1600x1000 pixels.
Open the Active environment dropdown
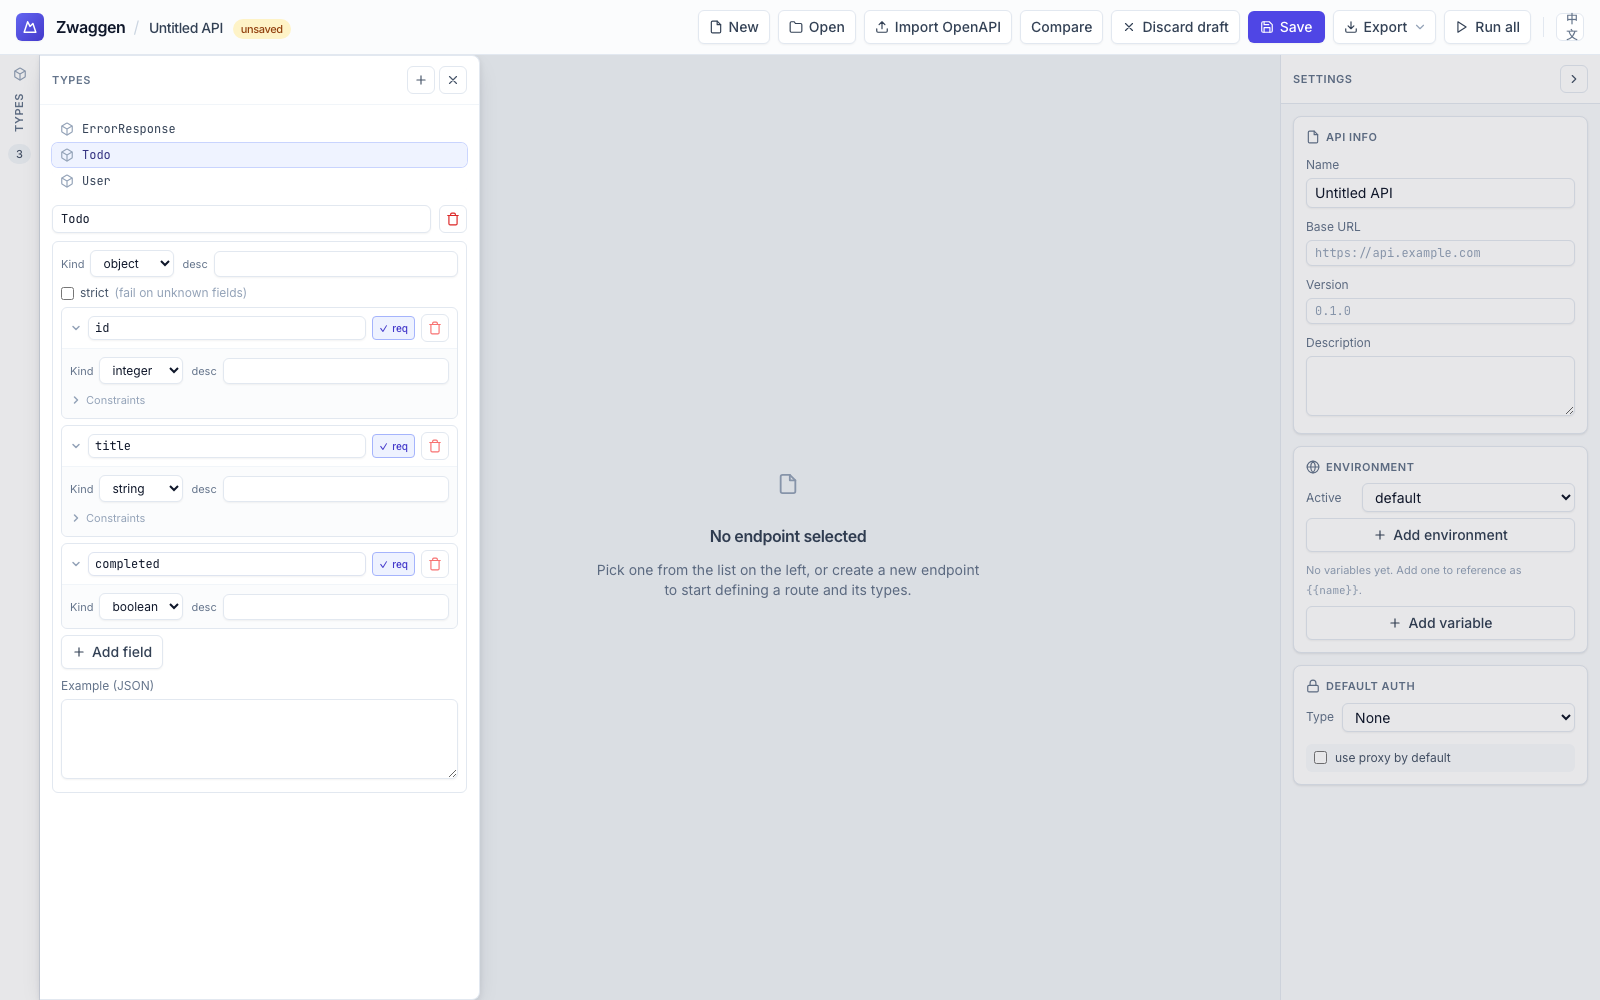click(x=1467, y=497)
